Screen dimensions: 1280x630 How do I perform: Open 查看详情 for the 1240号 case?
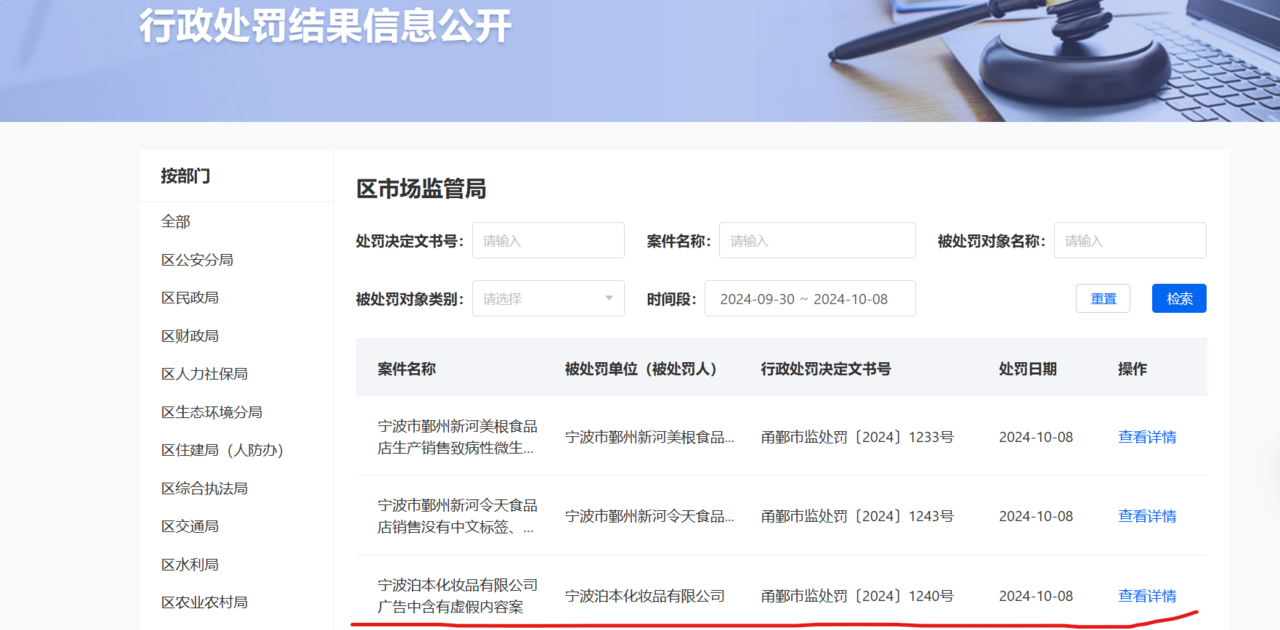(x=1147, y=596)
